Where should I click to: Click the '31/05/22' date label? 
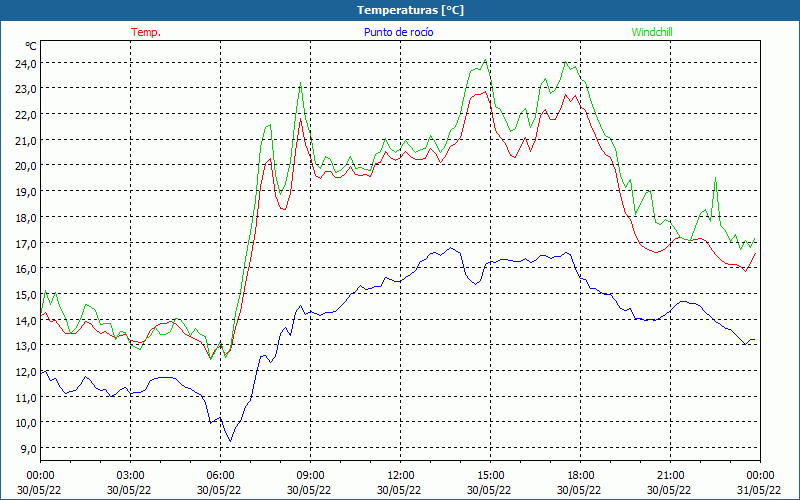pos(759,490)
